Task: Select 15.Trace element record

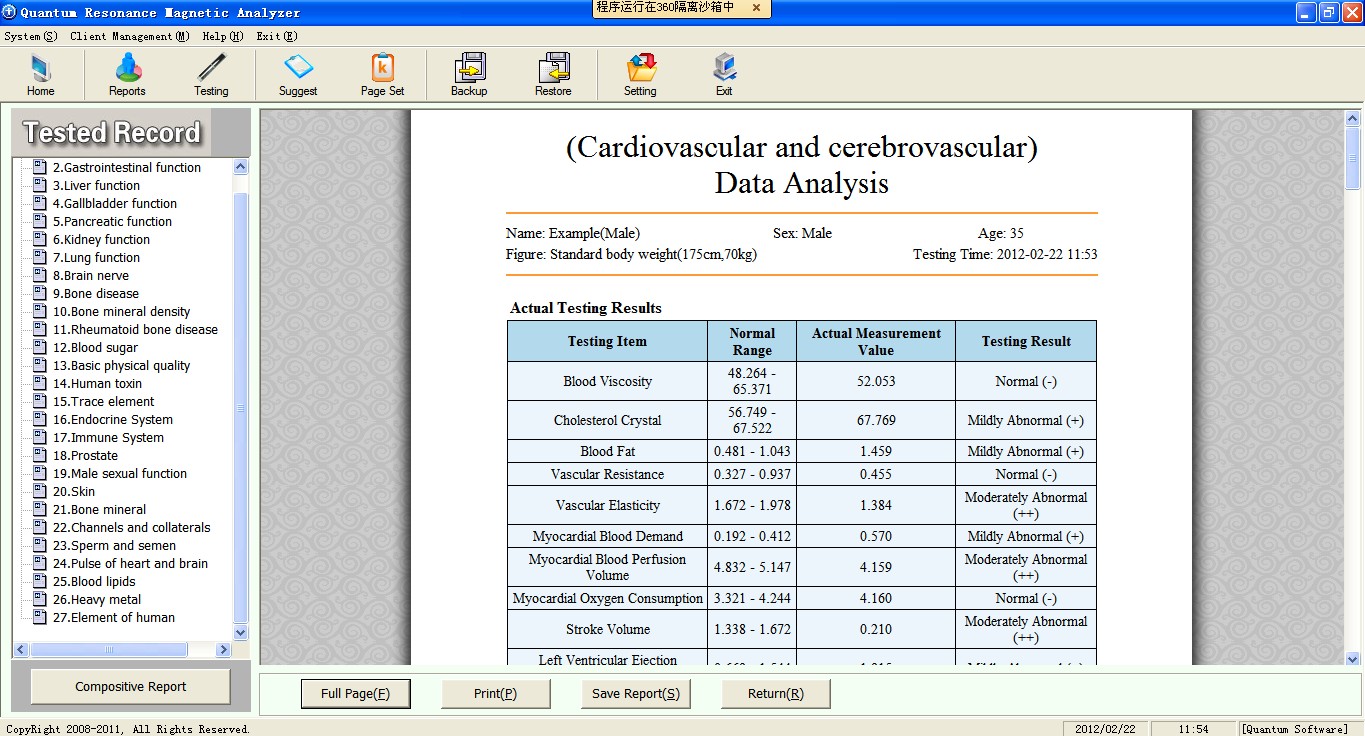Action: 104,401
